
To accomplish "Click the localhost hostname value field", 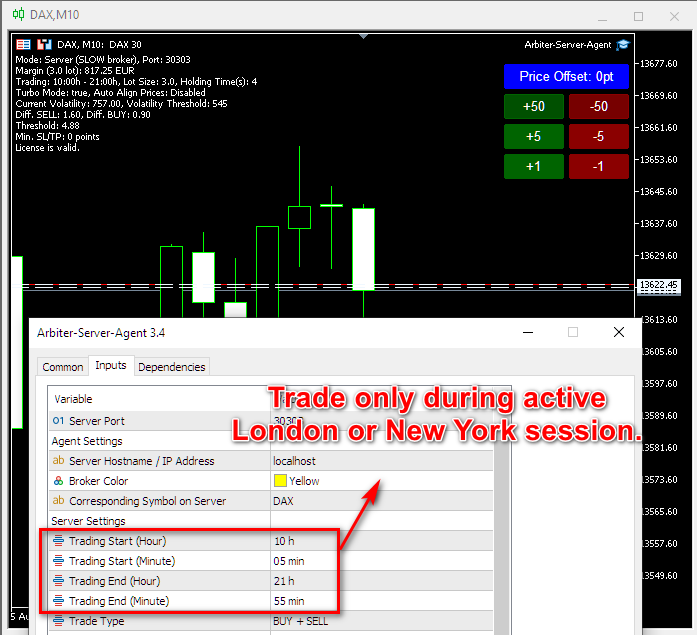I will (x=296, y=461).
